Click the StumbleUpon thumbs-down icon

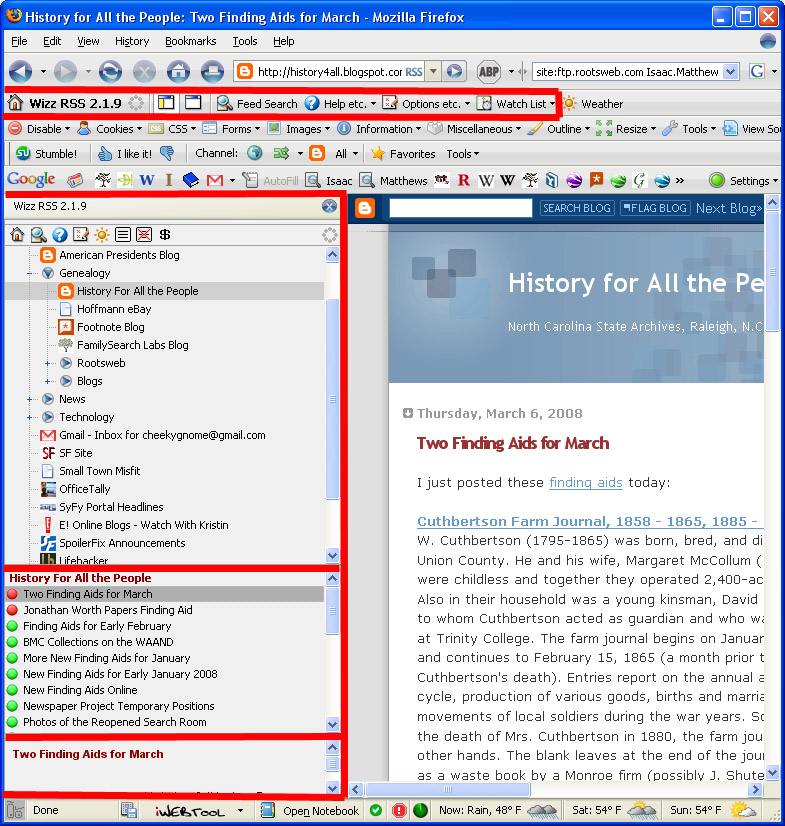(167, 153)
